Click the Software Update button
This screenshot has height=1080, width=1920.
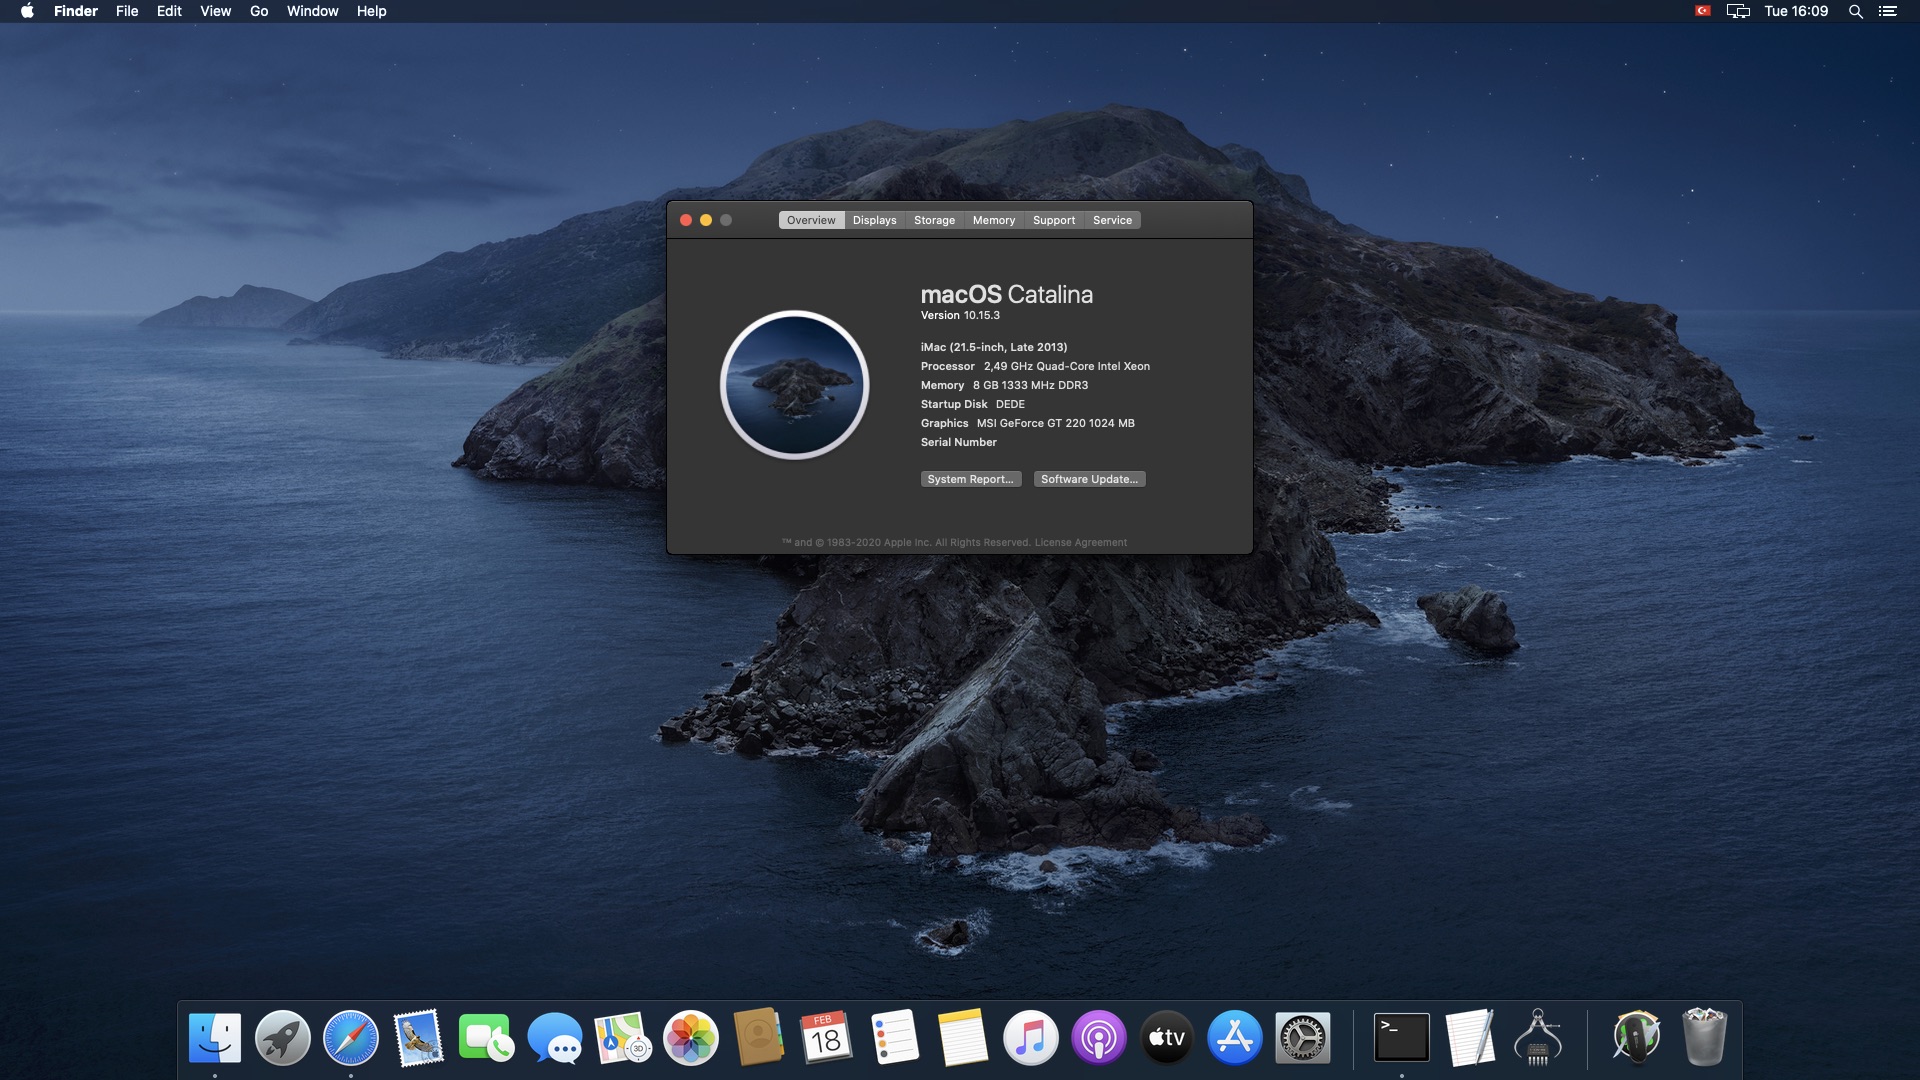[1089, 479]
